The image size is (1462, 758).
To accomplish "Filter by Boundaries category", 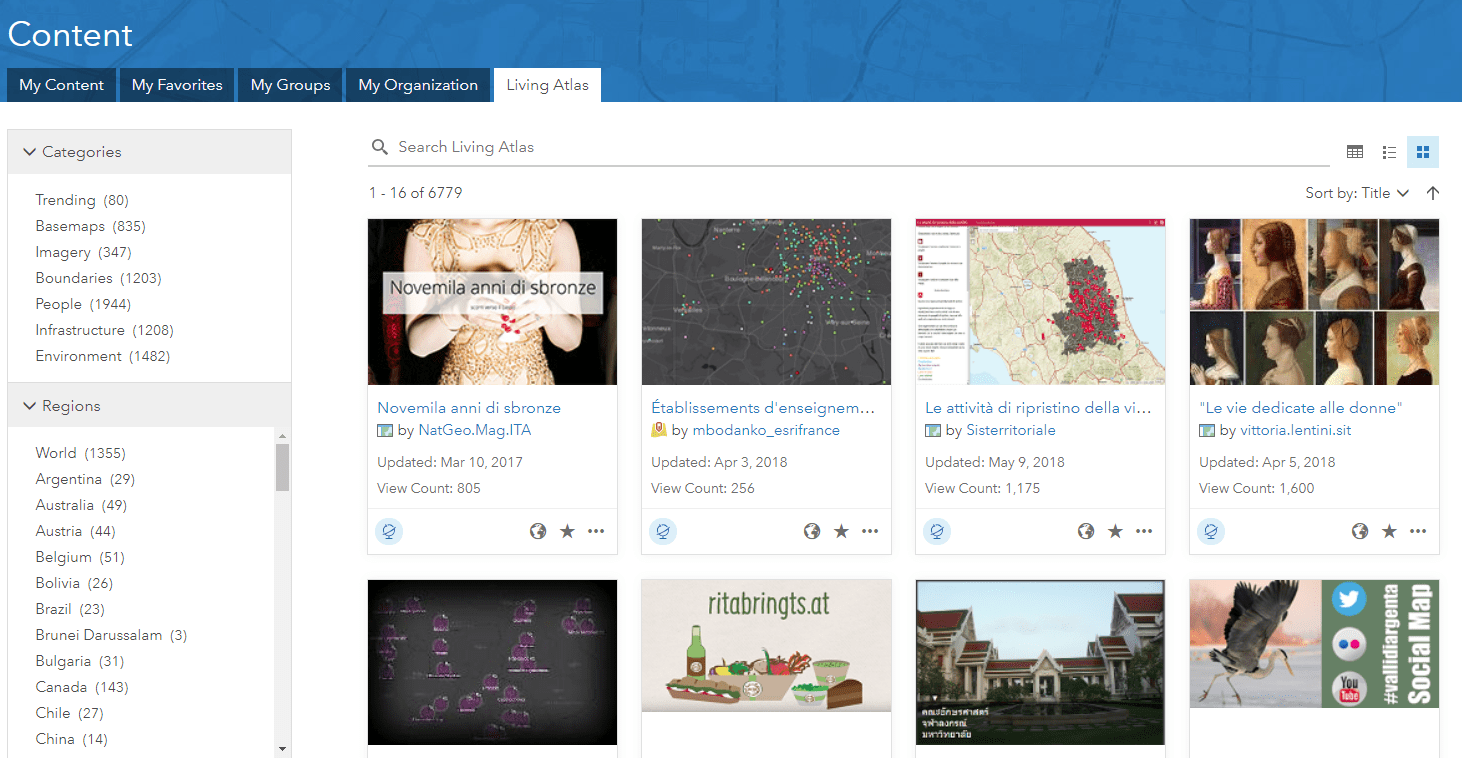I will [98, 278].
